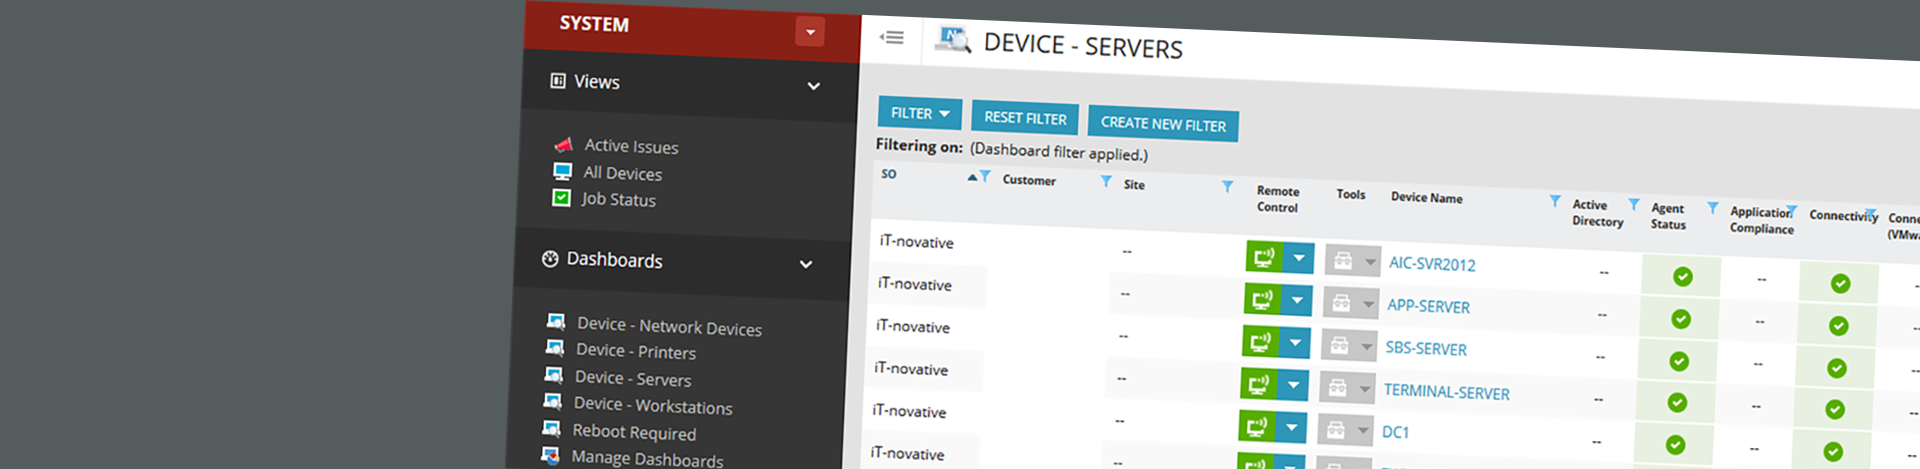Open the DC1 device link
Image resolution: width=1920 pixels, height=469 pixels.
(1395, 432)
